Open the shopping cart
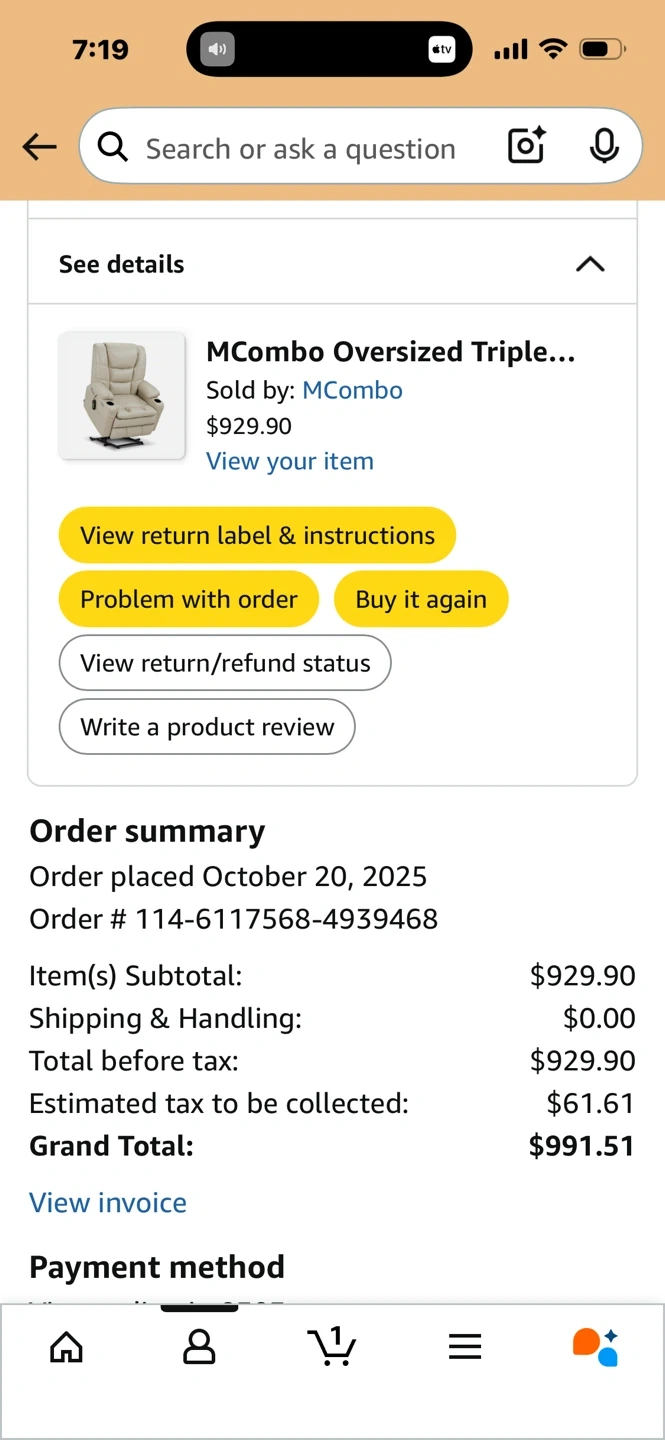 point(332,1346)
